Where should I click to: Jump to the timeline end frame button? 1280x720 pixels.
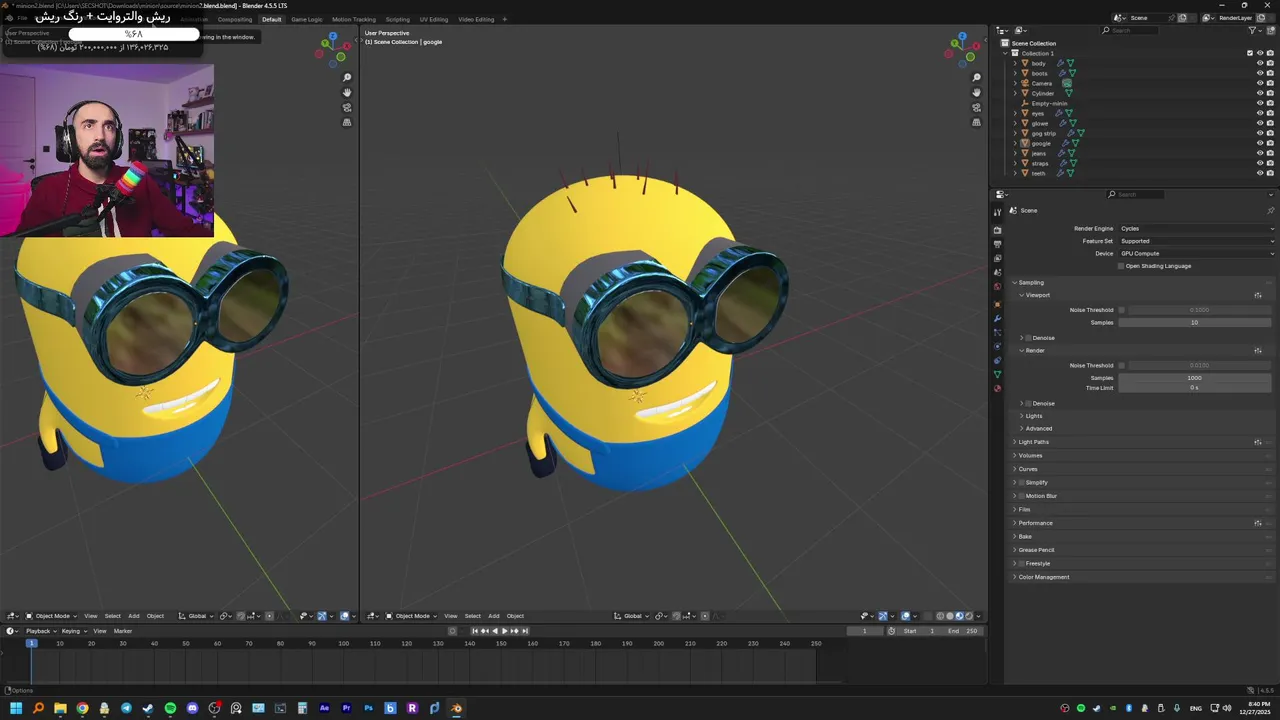click(x=524, y=631)
